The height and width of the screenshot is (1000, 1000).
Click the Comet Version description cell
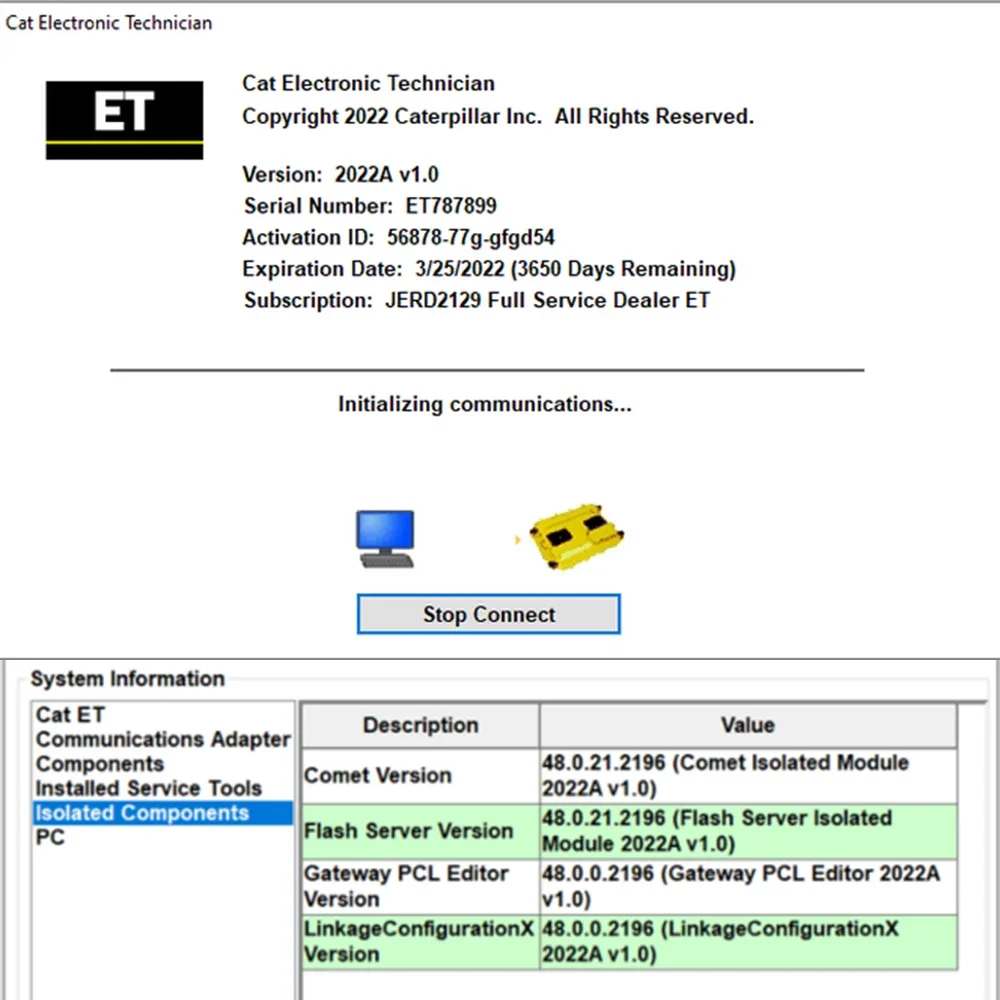click(420, 776)
